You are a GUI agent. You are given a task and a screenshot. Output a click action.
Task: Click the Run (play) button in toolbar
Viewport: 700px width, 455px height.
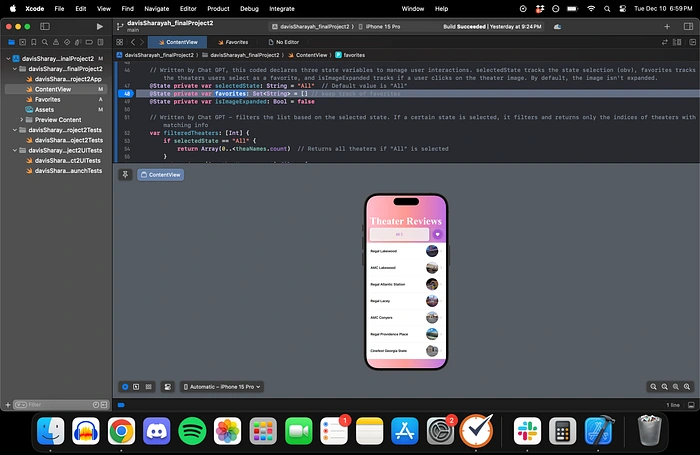coord(100,25)
